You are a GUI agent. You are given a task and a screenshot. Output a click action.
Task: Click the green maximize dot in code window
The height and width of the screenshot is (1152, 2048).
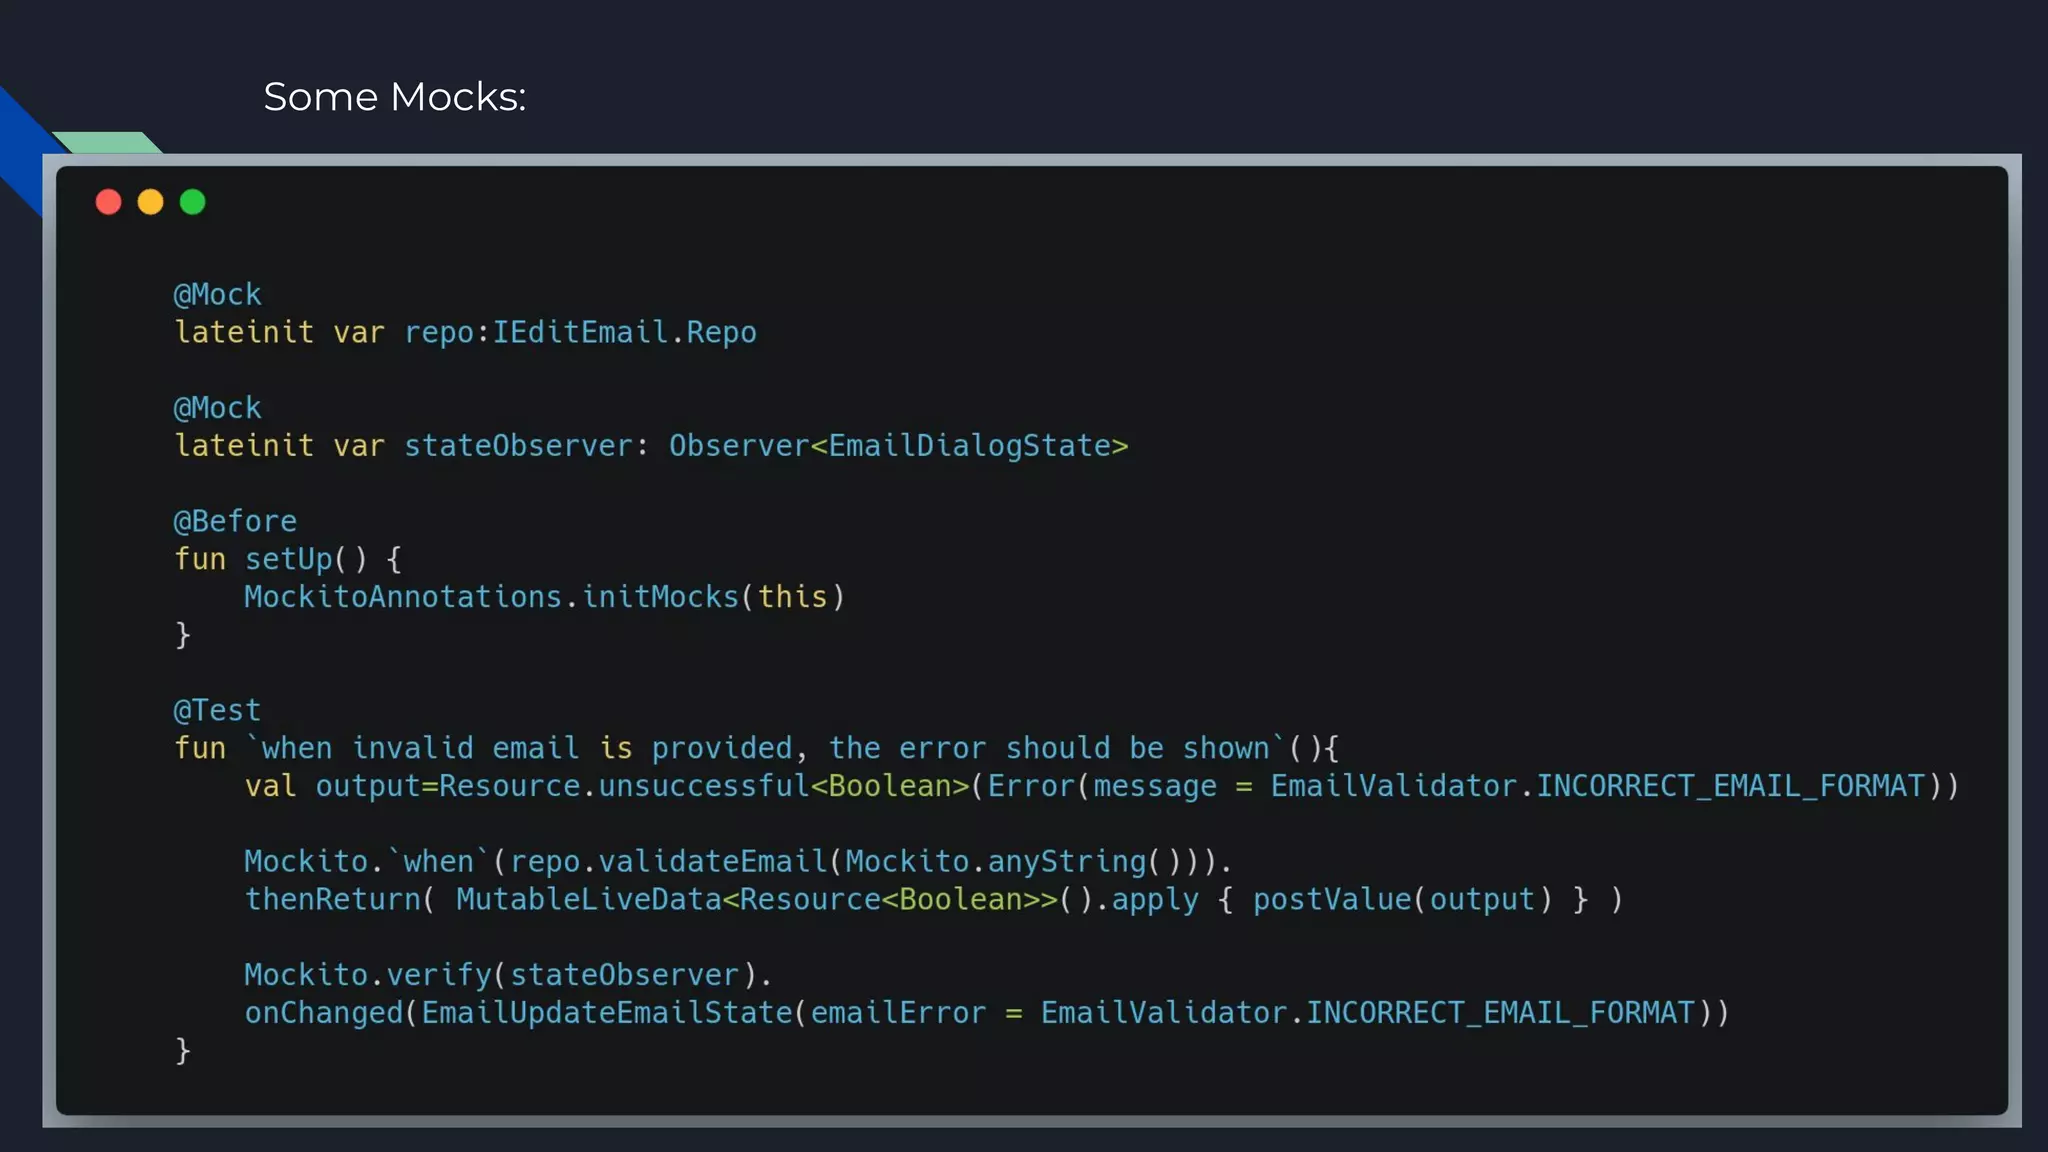[x=192, y=202]
